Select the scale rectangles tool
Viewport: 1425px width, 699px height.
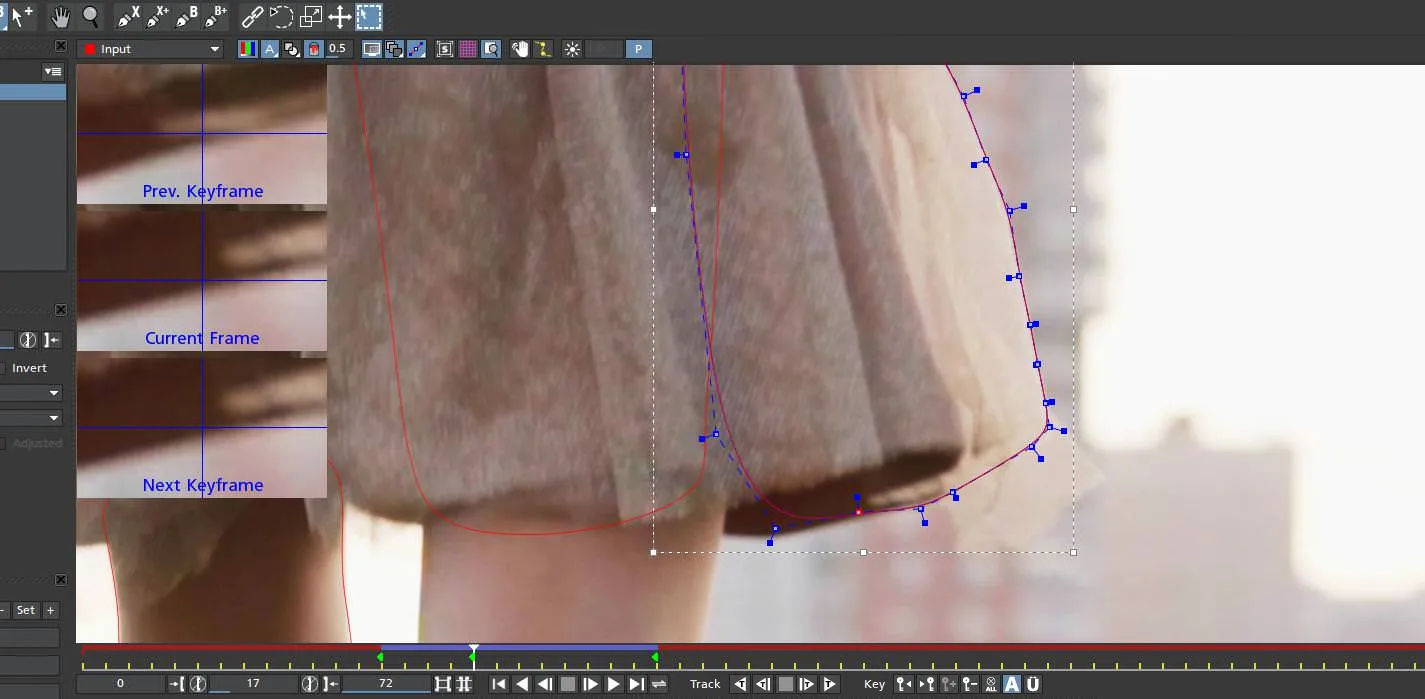pyautogui.click(x=311, y=16)
